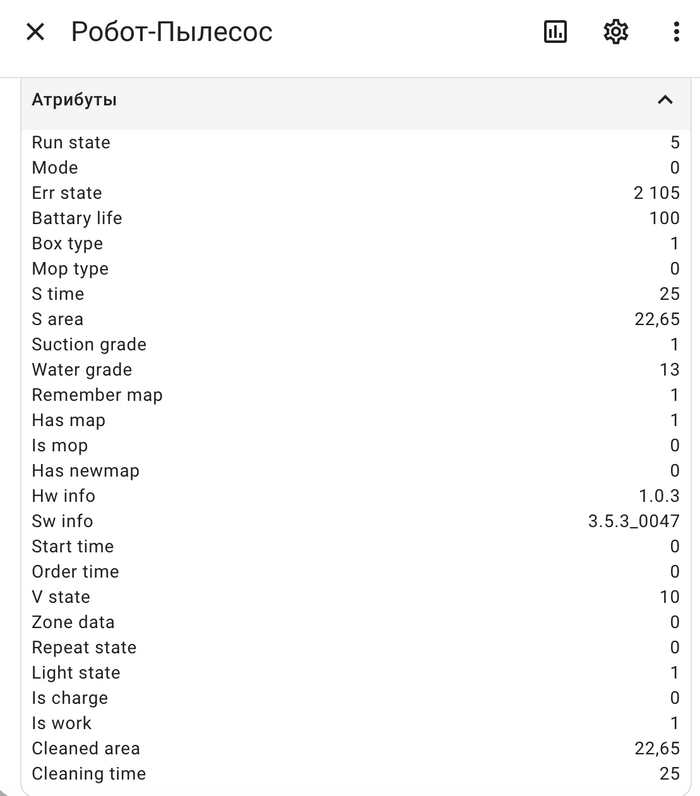Click the S area value 22,65
Image resolution: width=700 pixels, height=796 pixels.
click(657, 319)
